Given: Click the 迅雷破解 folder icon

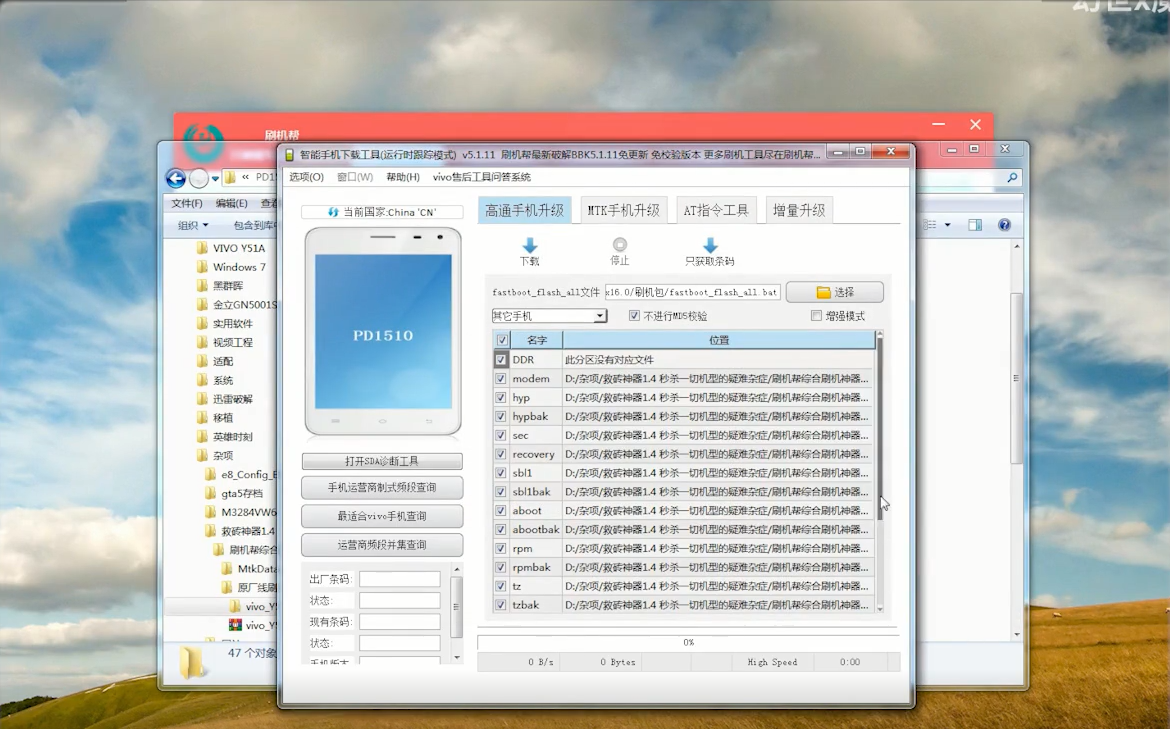Looking at the screenshot, I should (x=202, y=398).
